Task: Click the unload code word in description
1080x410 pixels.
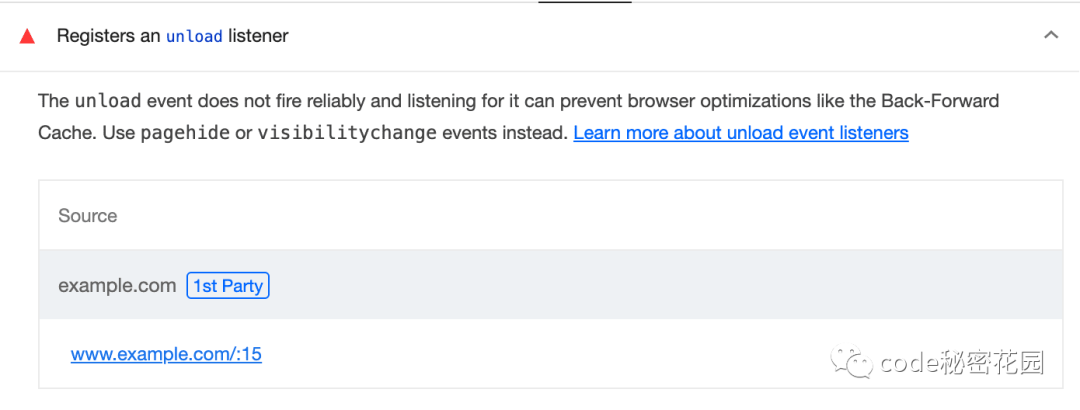Action: point(107,101)
